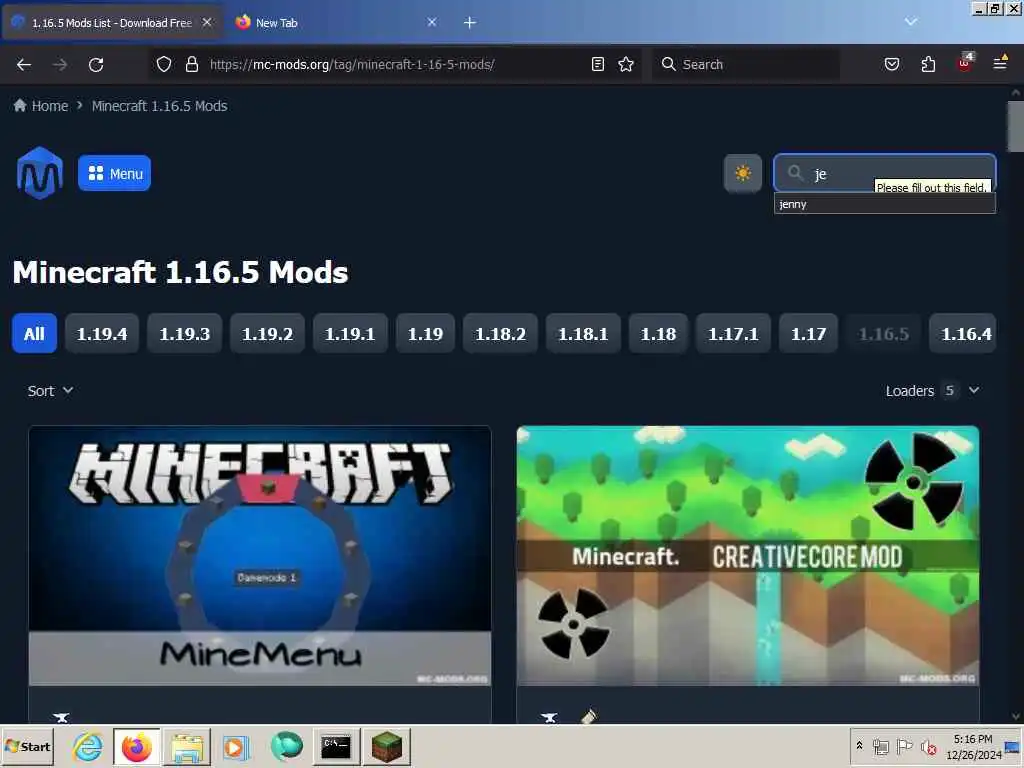The image size is (1024, 768).
Task: Open the CreativeCore Mod thumbnail
Action: [748, 556]
